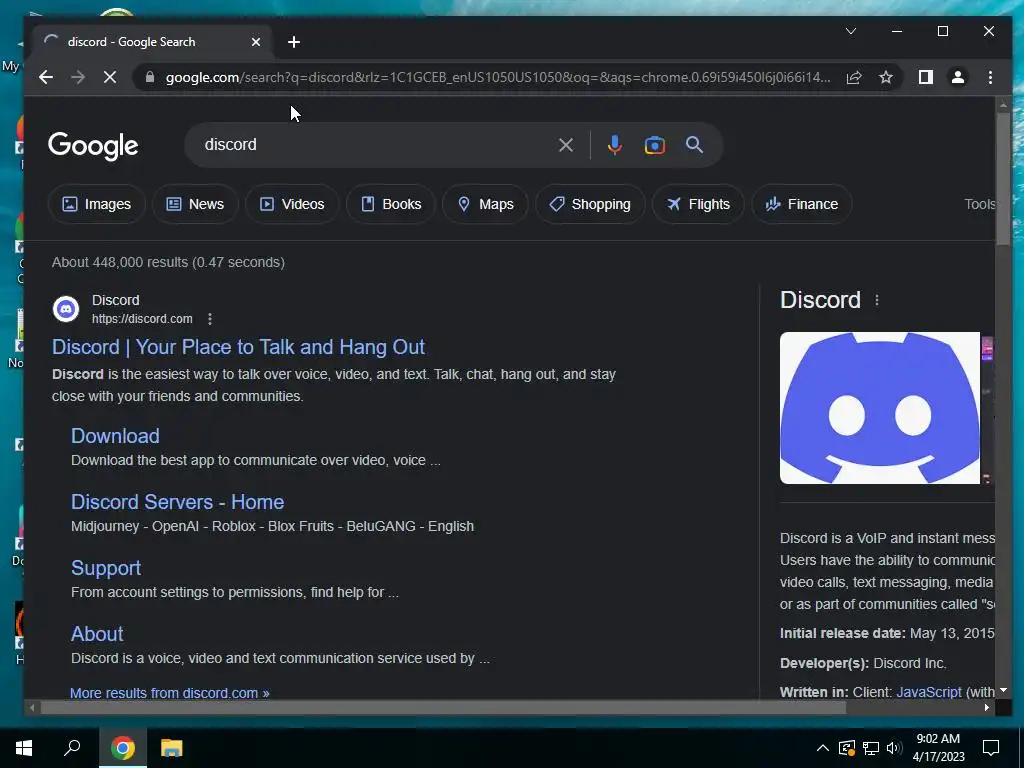Screen dimensions: 1024x768
Task: Filter results by Shopping
Action: coord(590,204)
